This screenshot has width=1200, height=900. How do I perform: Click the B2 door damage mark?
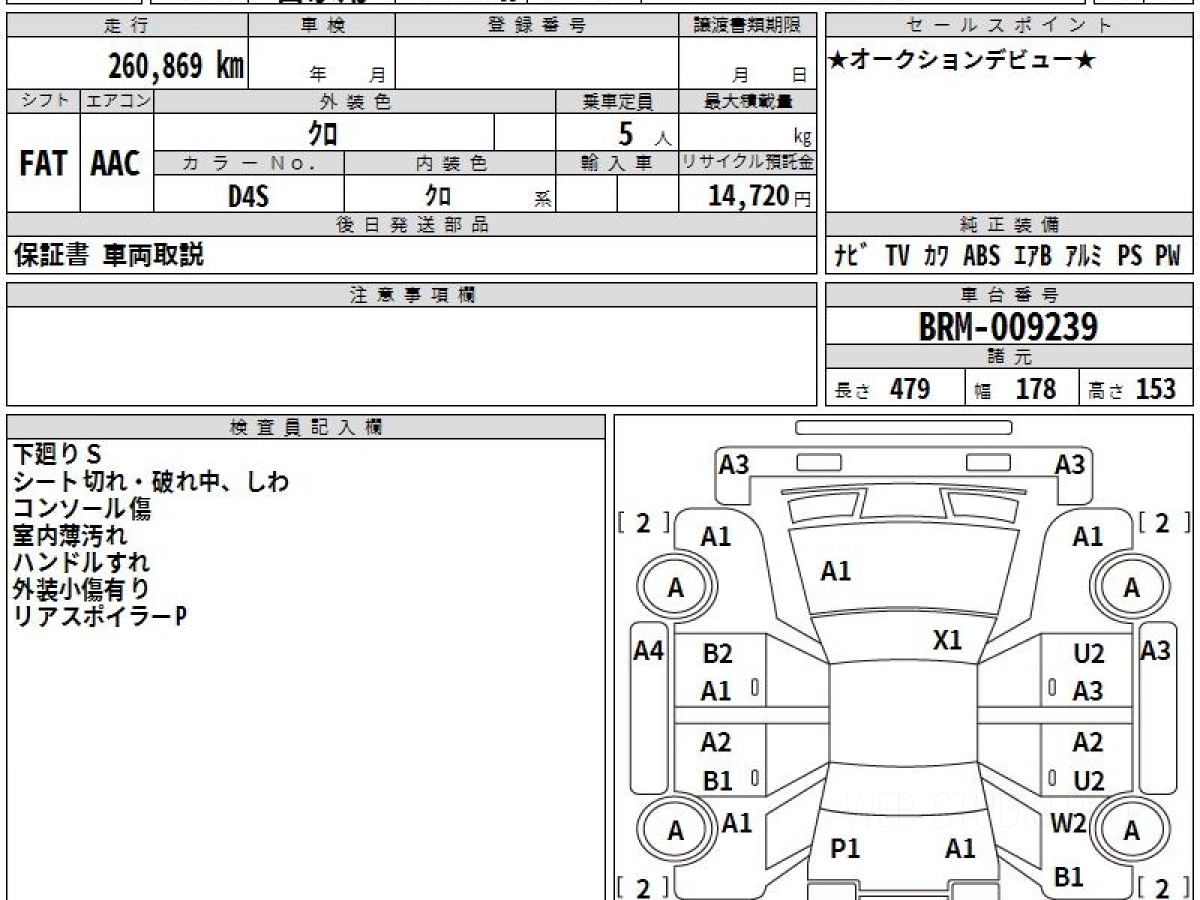pos(717,654)
